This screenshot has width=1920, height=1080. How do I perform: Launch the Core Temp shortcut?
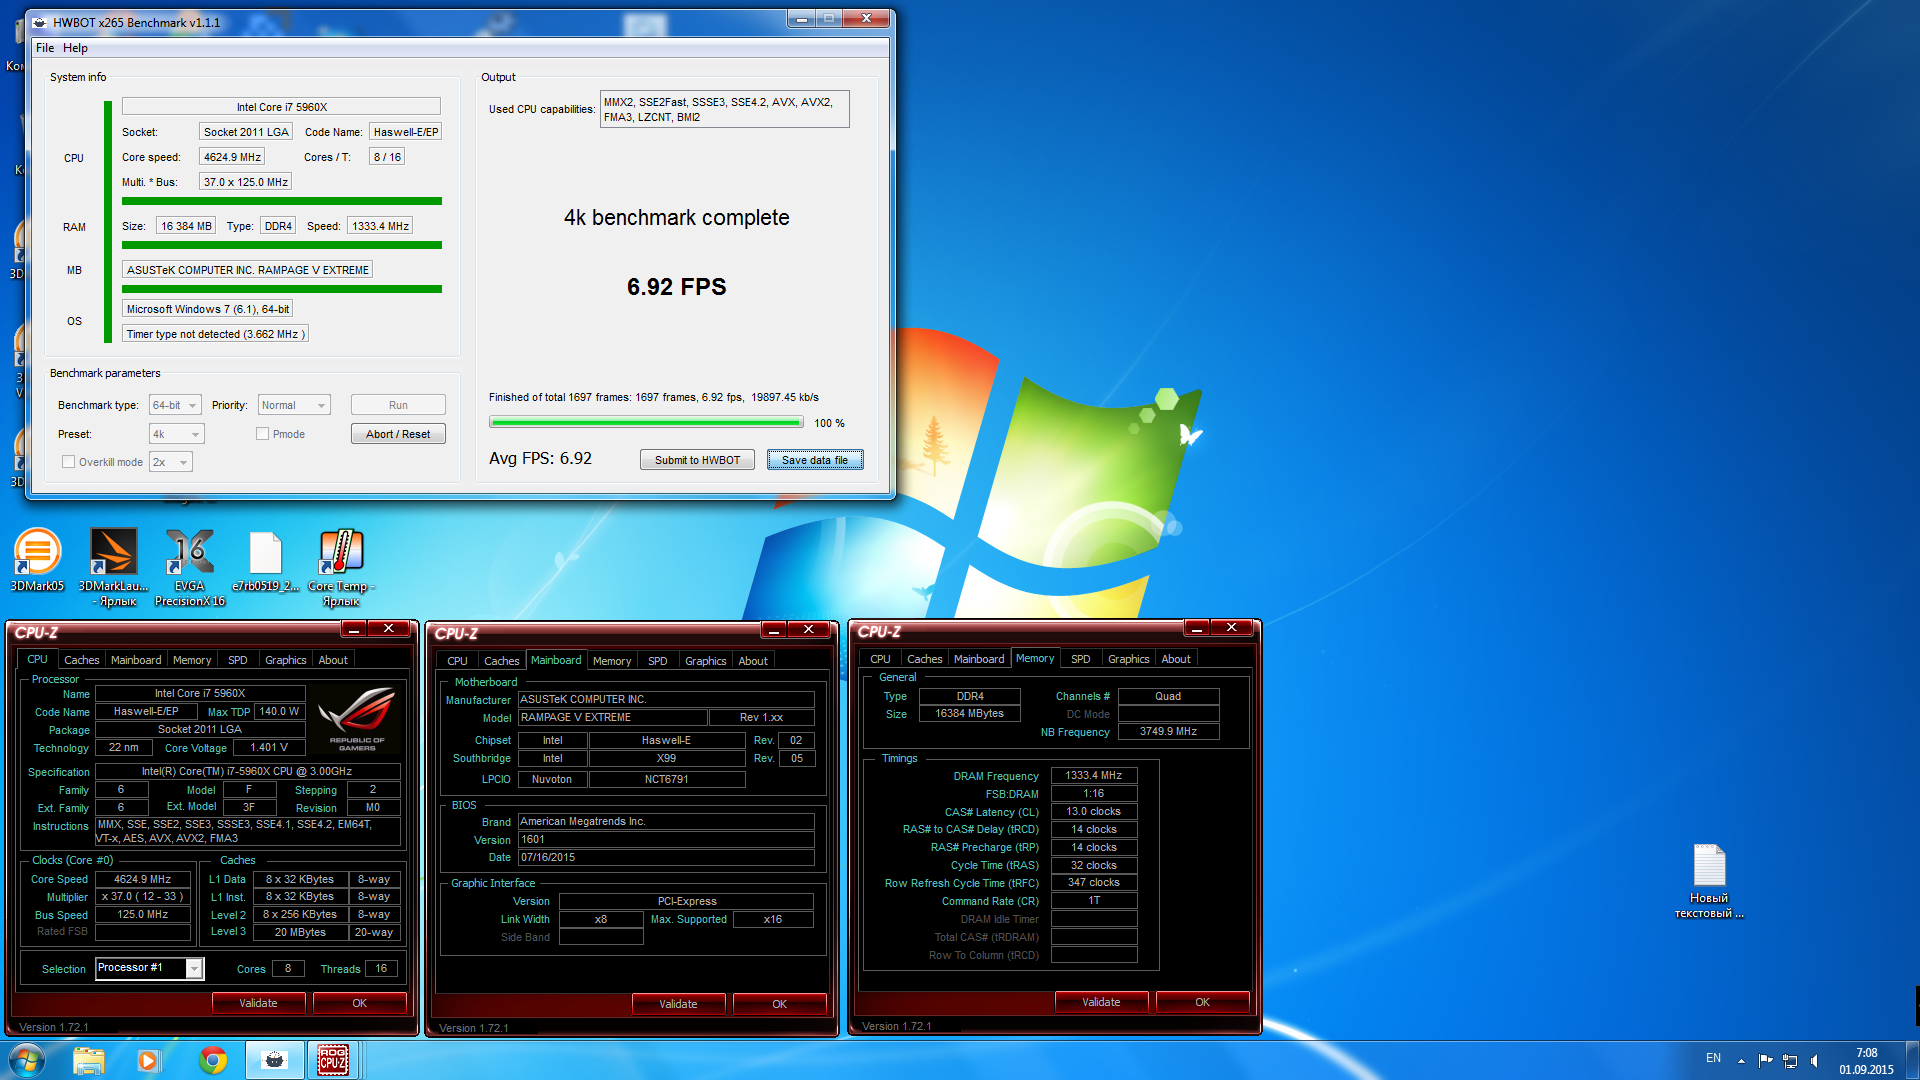341,566
